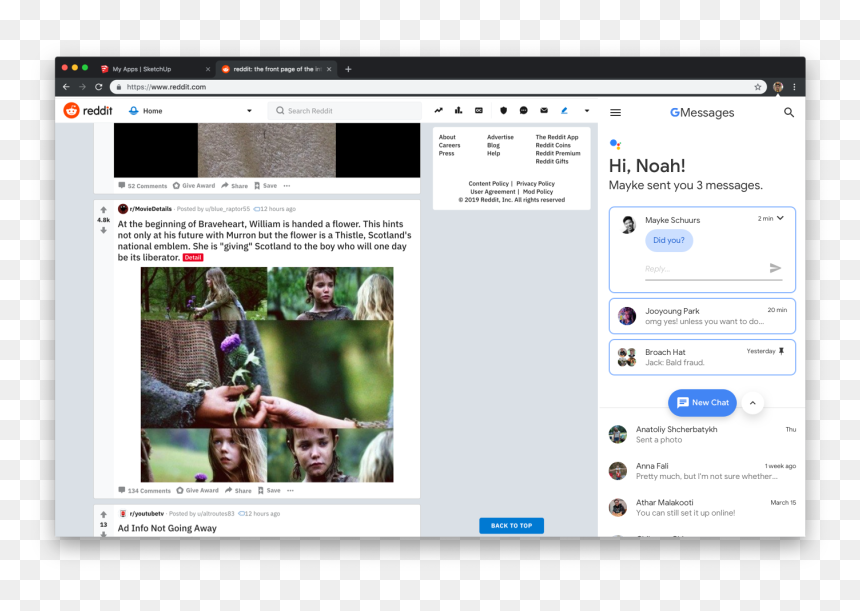Open the Reddit chat bubble icon

(524, 110)
